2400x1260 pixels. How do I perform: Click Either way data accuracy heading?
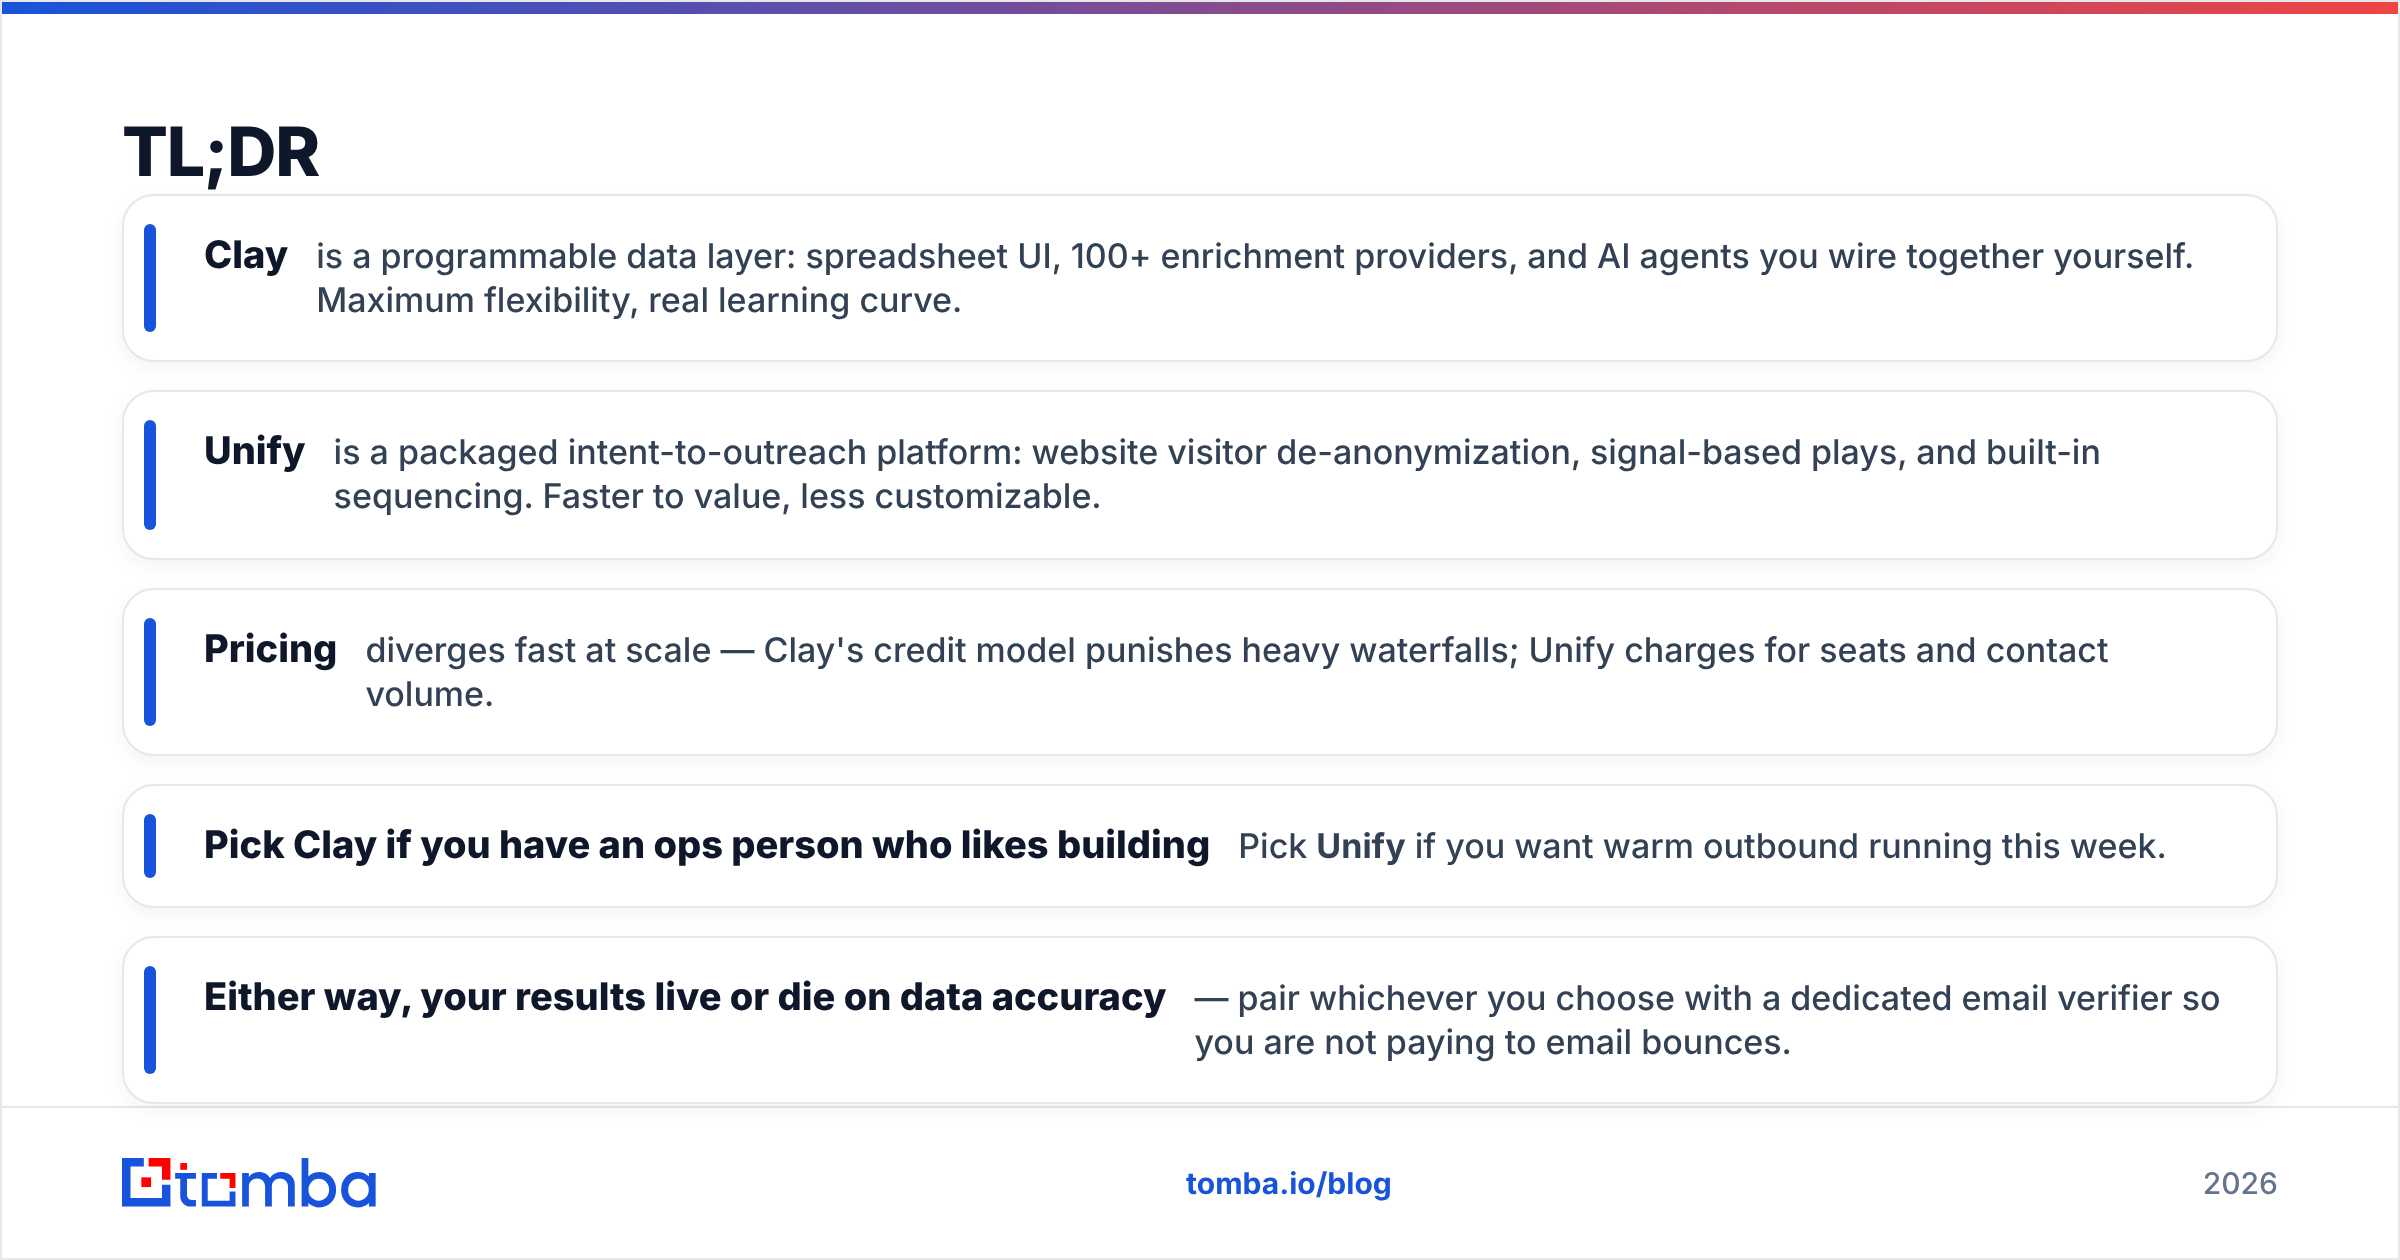coord(685,998)
